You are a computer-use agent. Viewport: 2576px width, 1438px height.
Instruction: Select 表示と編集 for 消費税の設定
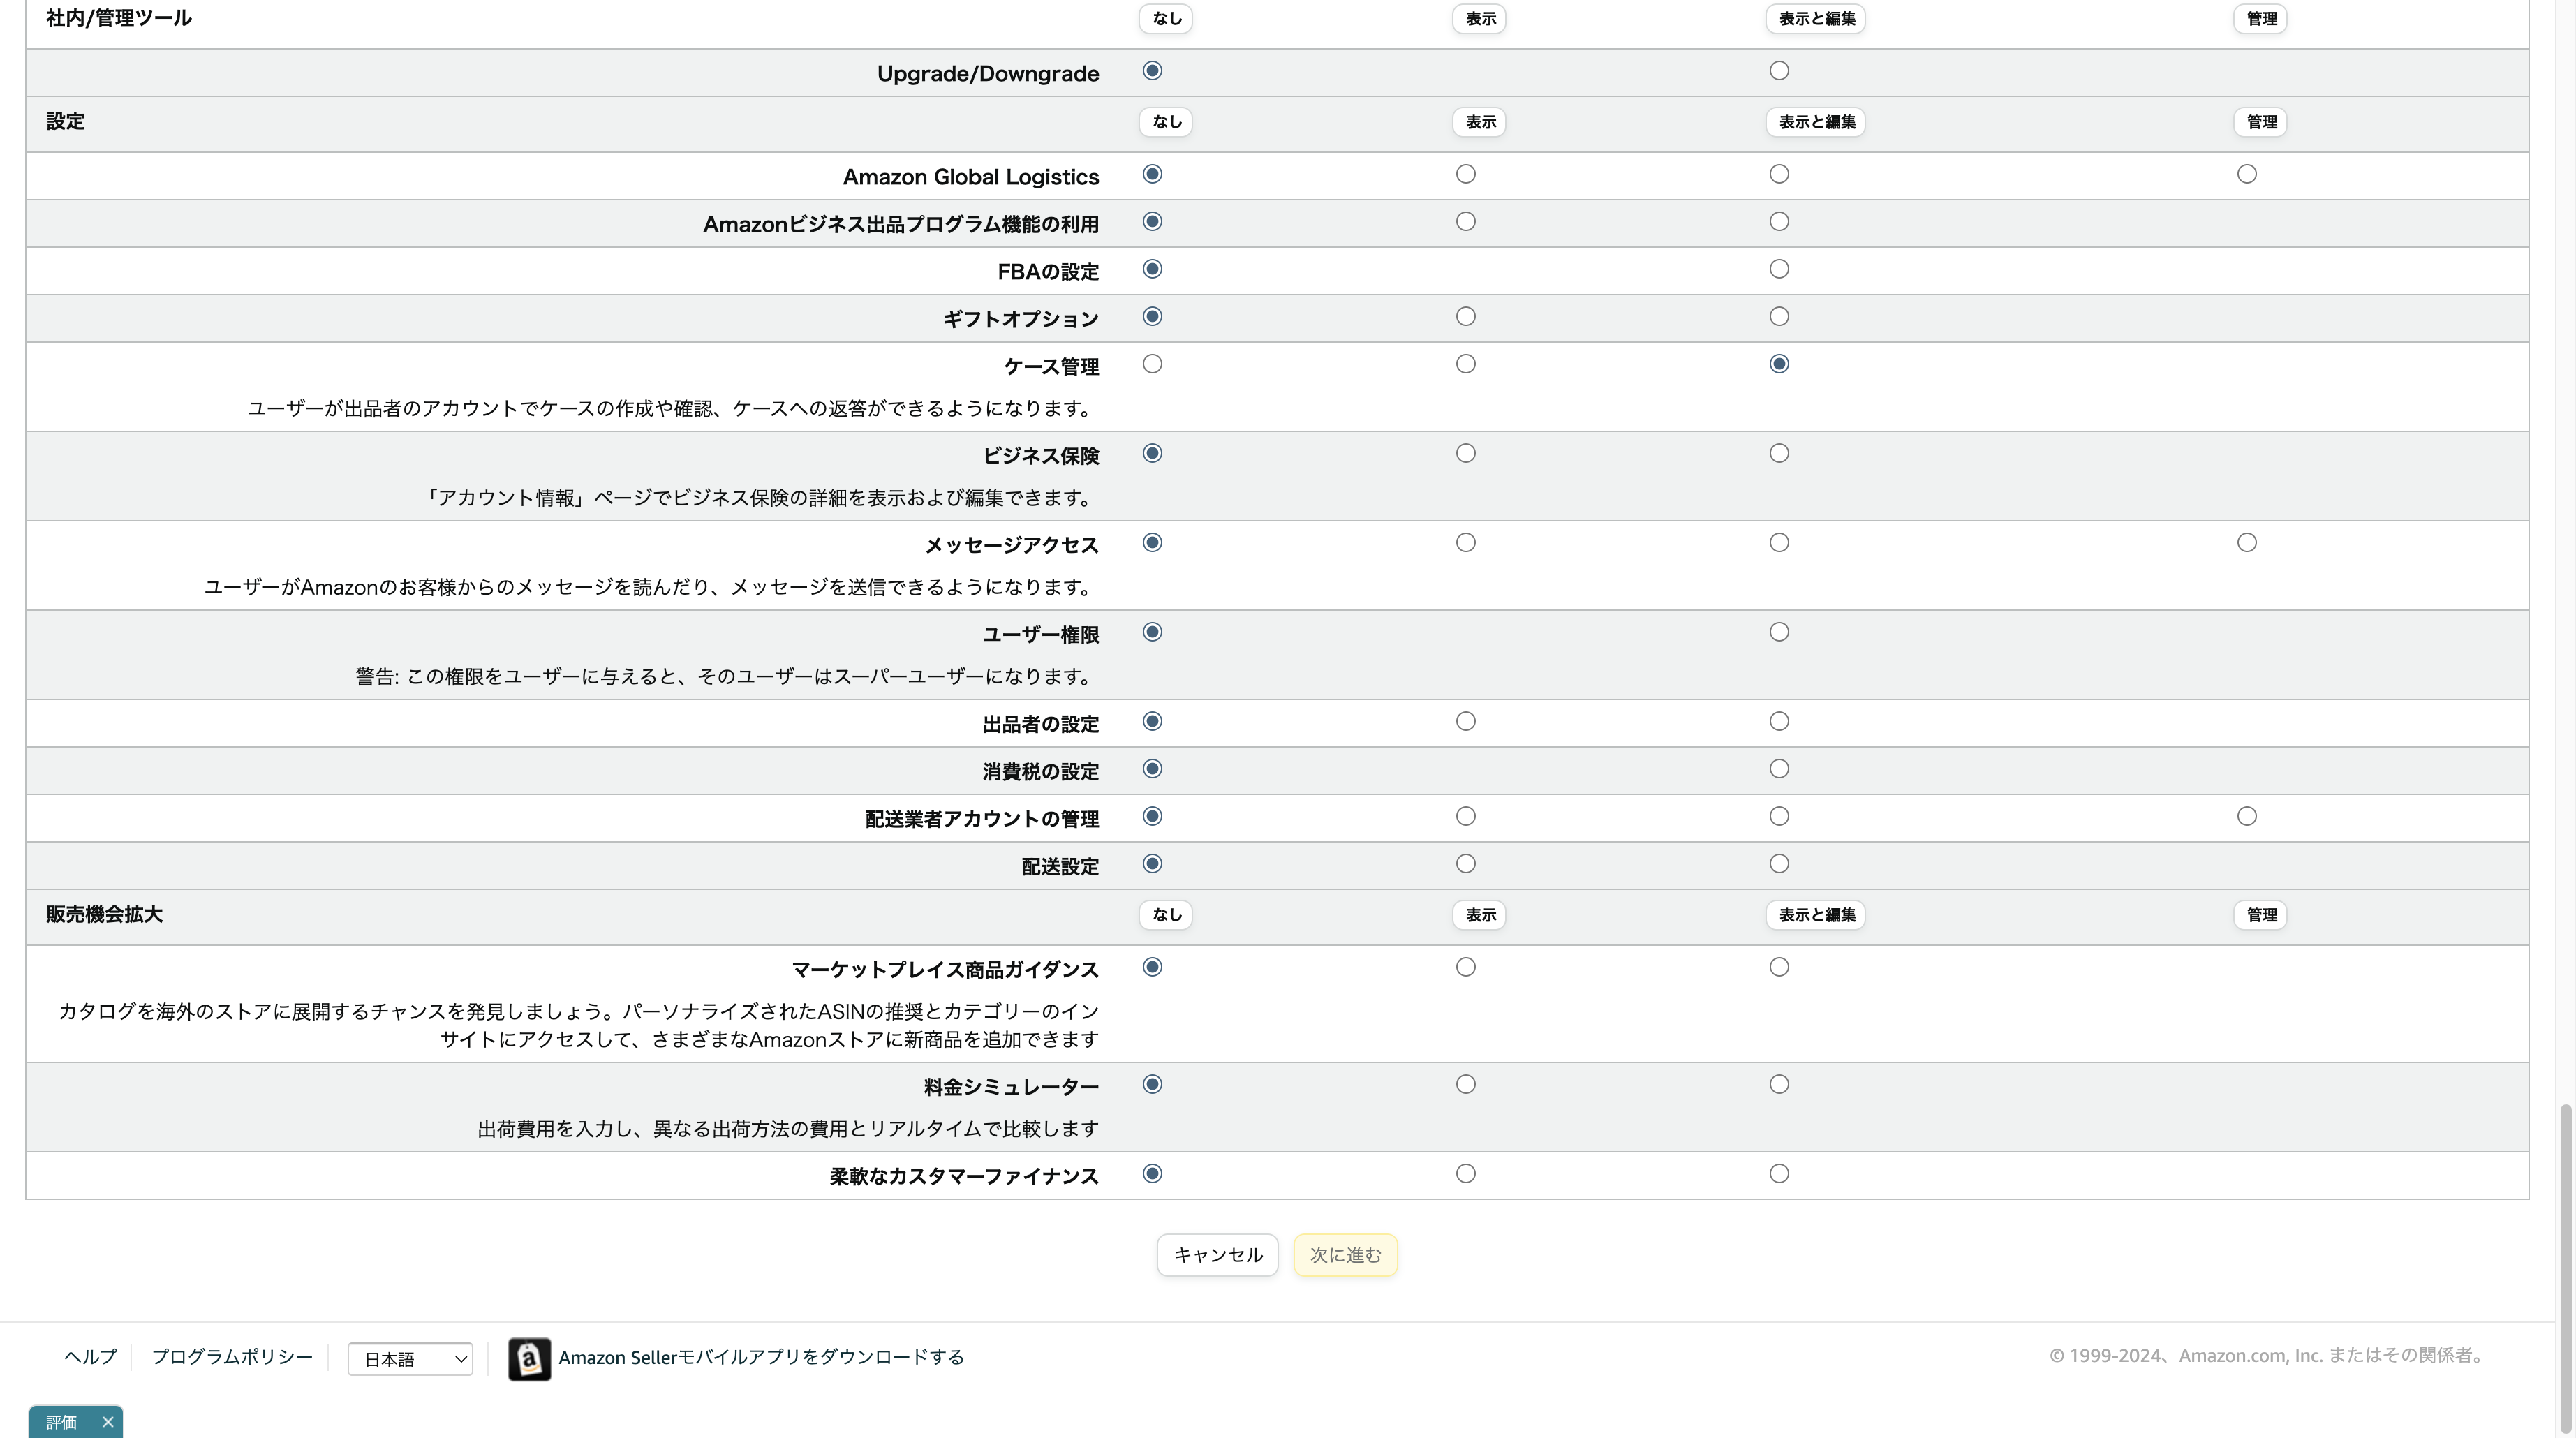click(x=1779, y=769)
